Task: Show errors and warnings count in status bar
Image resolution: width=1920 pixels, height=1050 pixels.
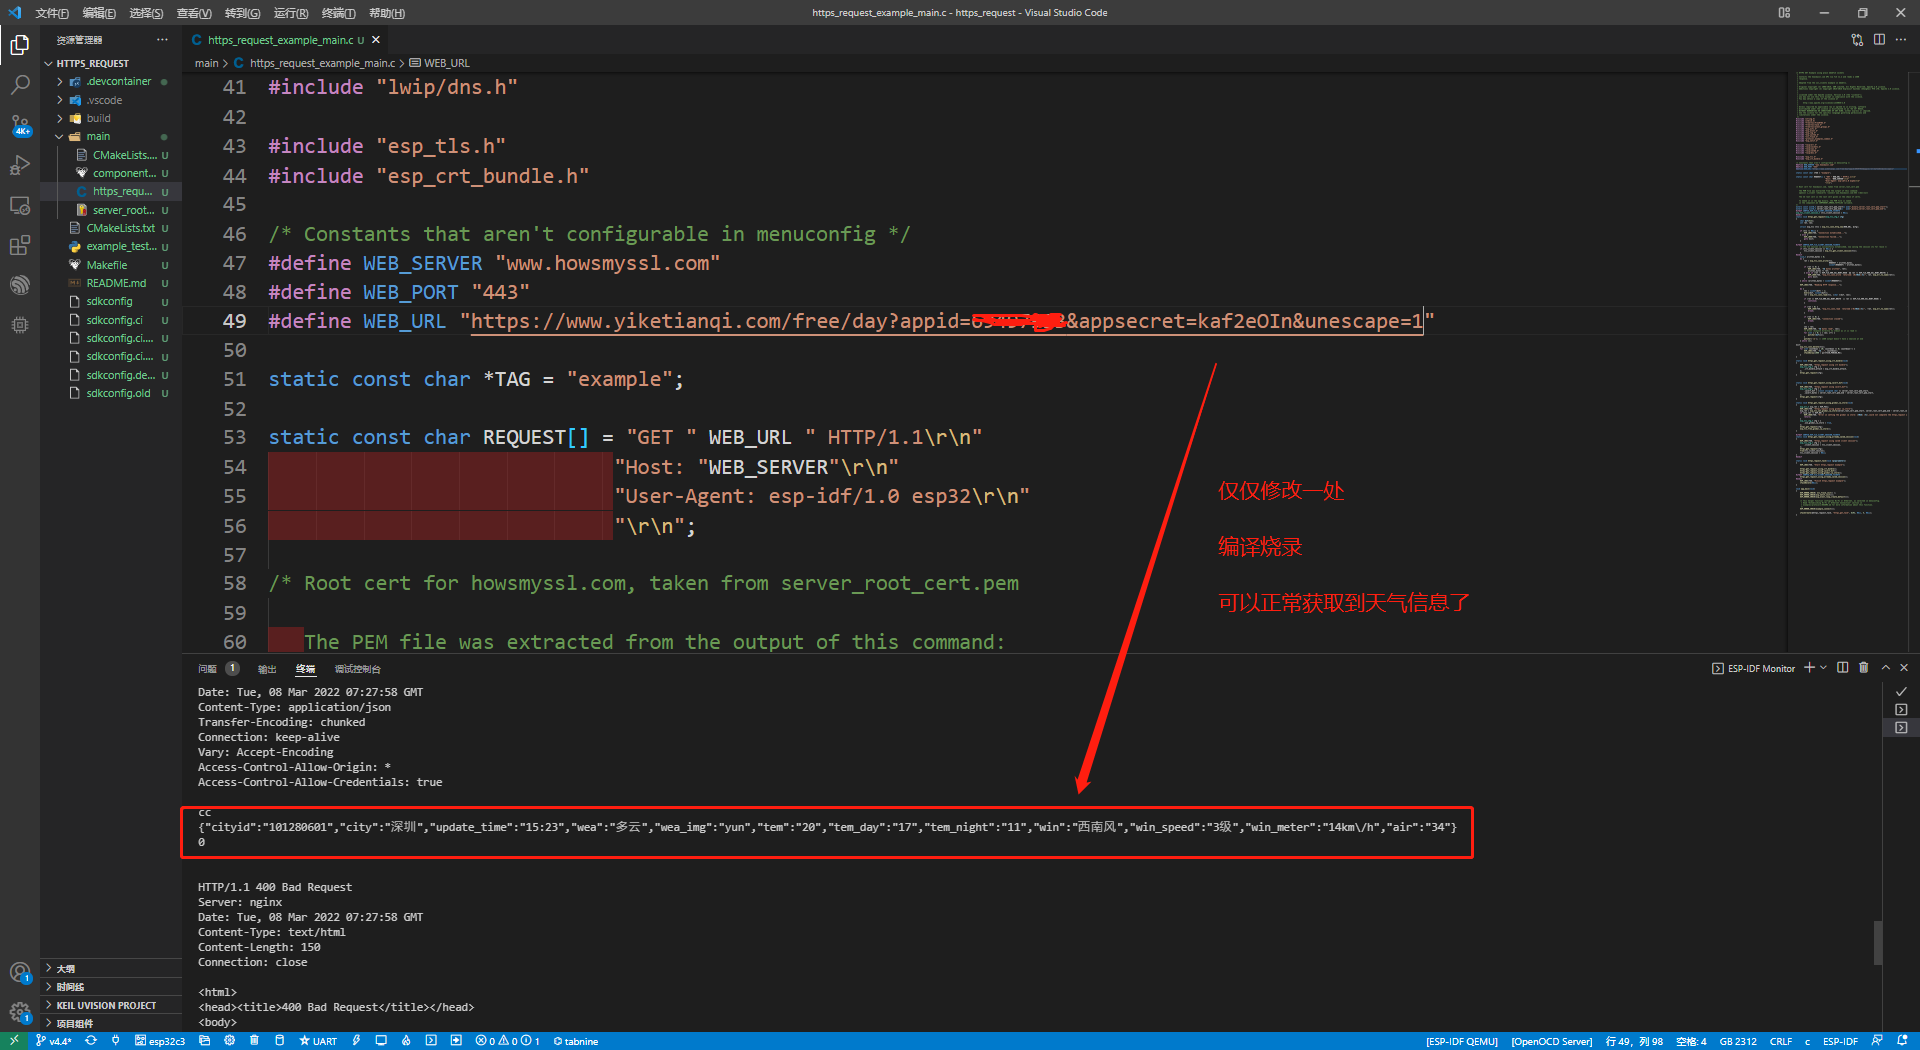Action: click(x=508, y=1041)
